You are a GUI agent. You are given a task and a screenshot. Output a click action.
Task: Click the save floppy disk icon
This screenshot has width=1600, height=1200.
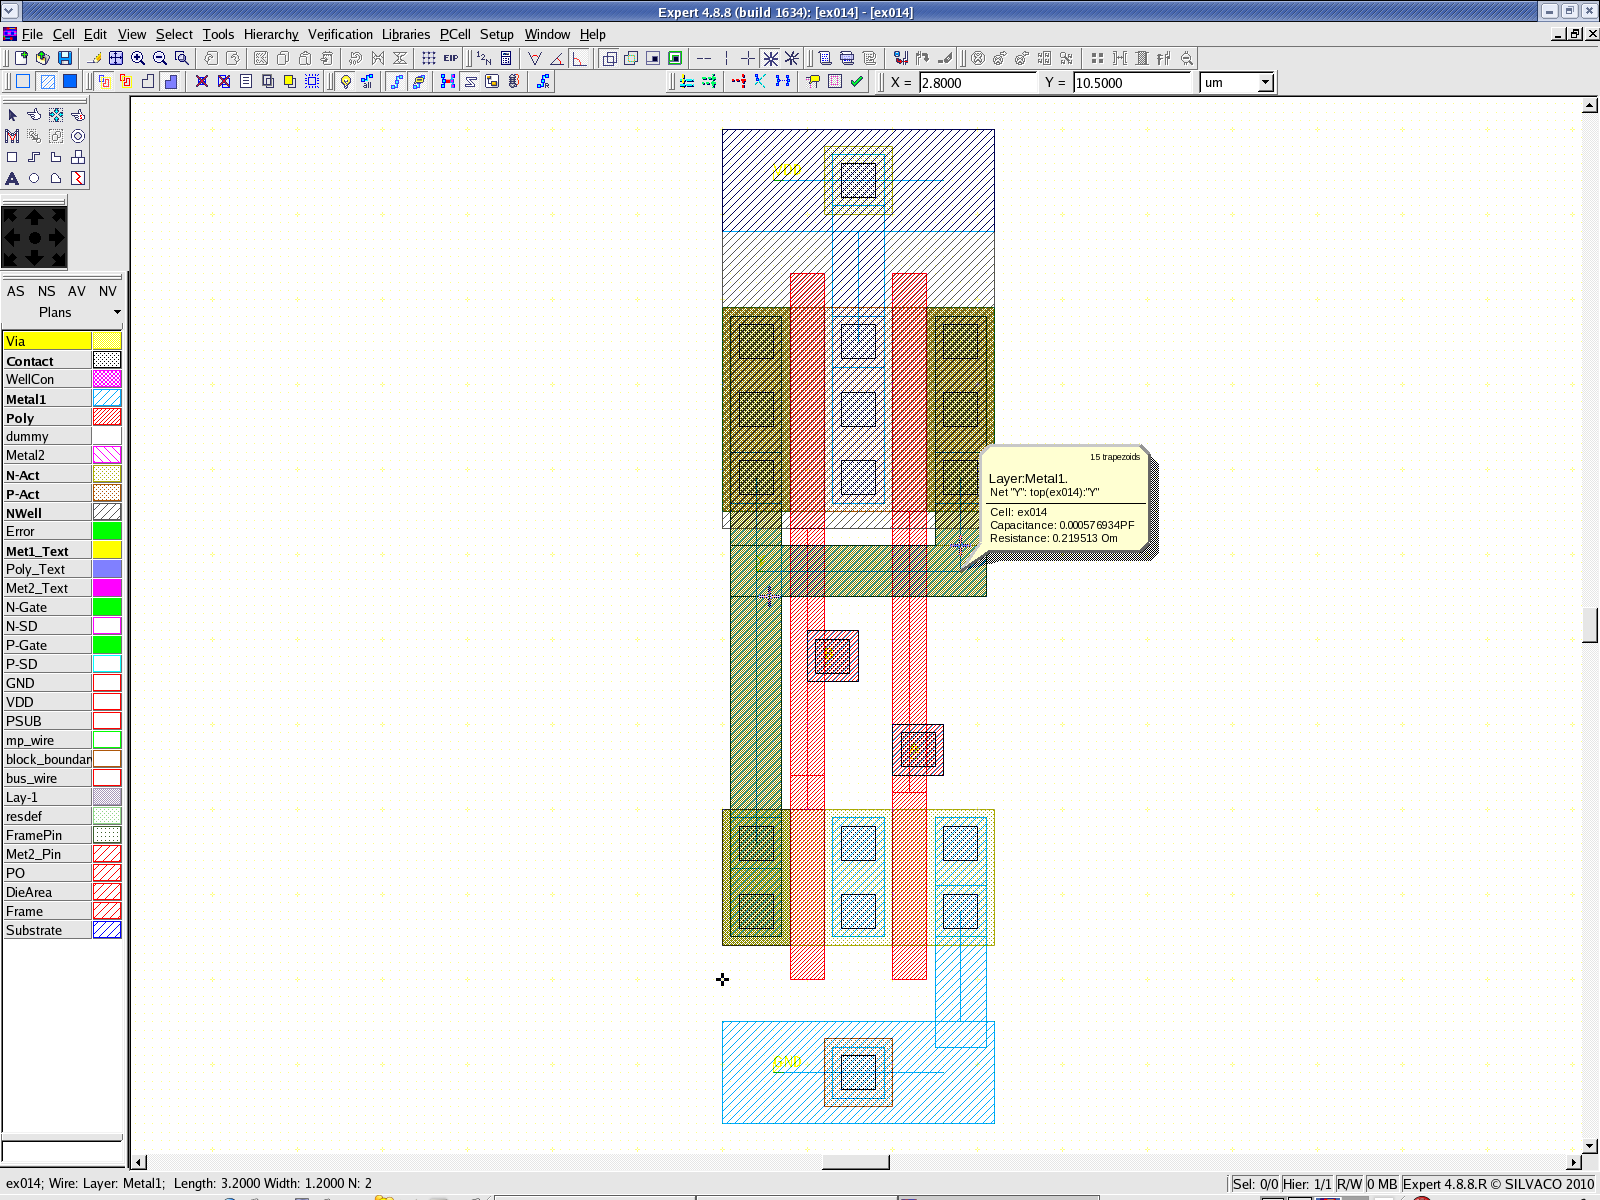coord(65,59)
